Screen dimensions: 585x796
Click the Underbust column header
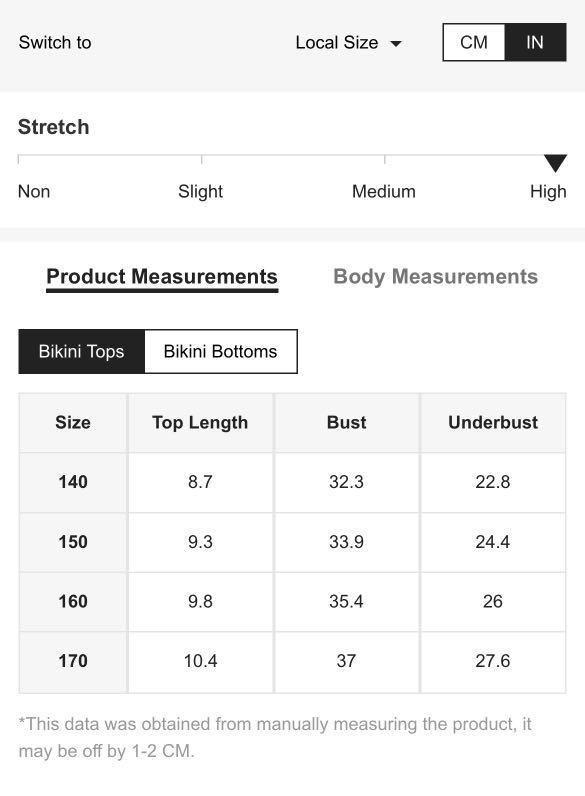tap(493, 422)
